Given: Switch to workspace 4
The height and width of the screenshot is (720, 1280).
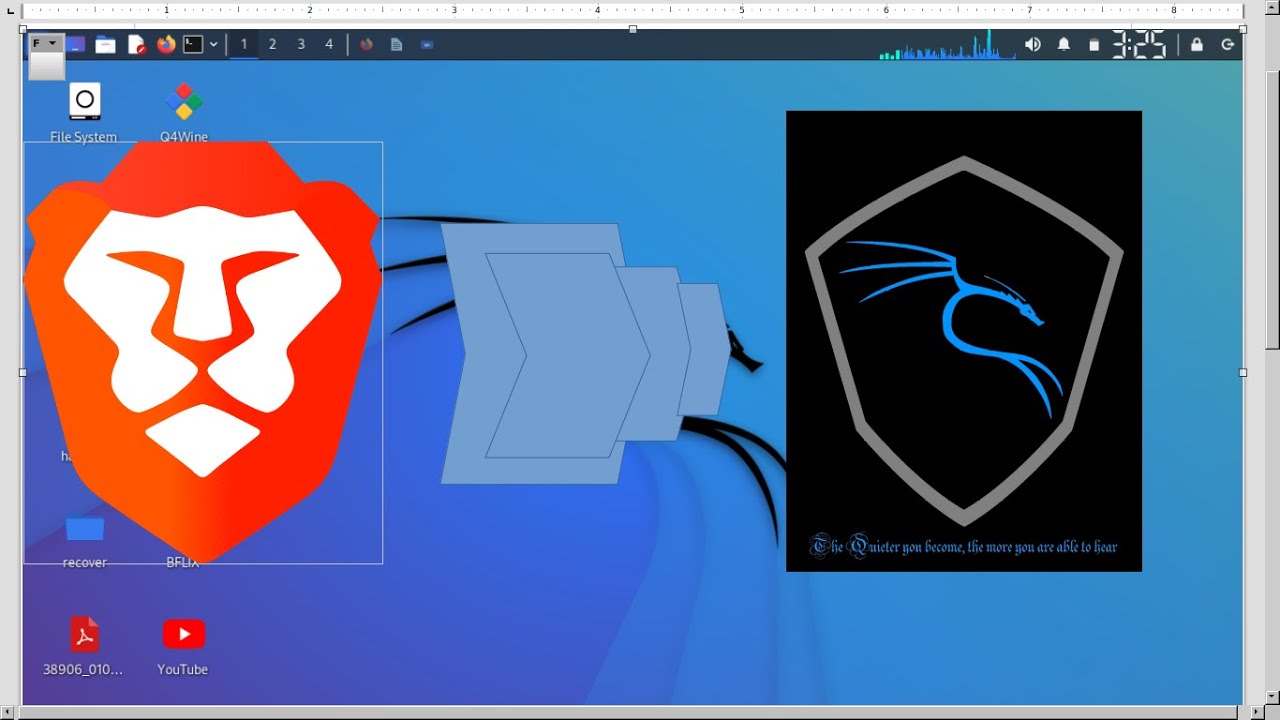Looking at the screenshot, I should 329,45.
